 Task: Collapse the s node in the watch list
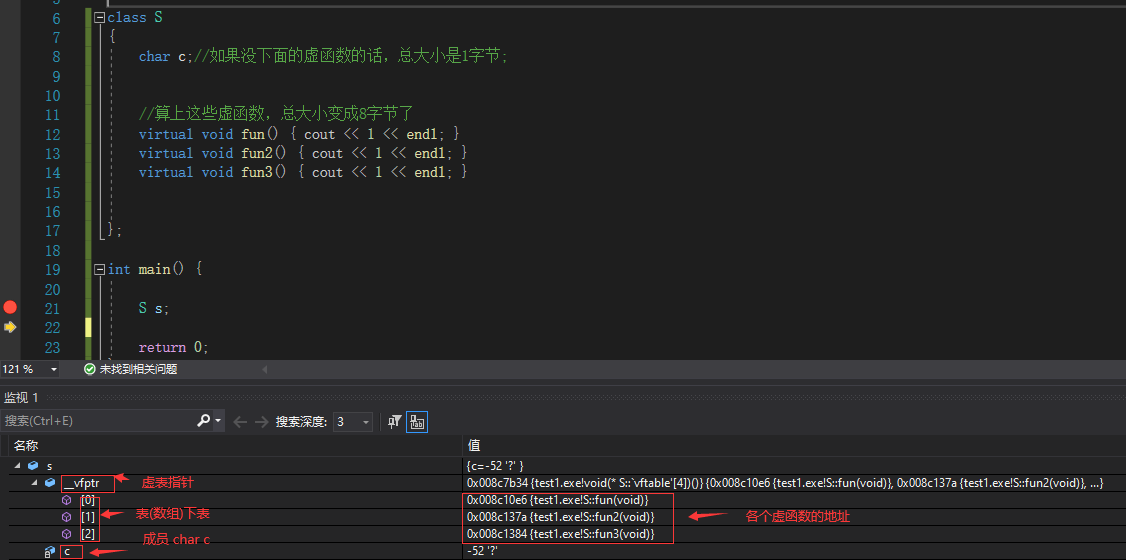tap(18, 467)
